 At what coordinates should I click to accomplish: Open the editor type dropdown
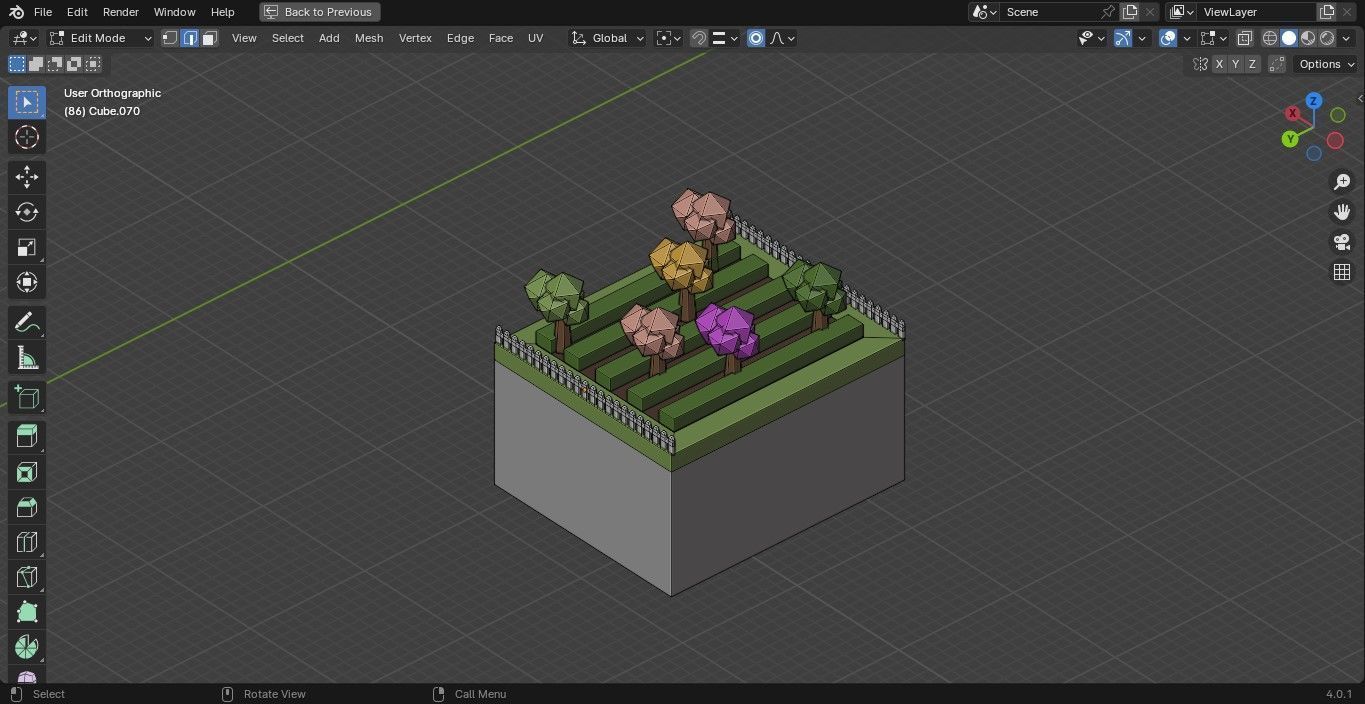(24, 38)
